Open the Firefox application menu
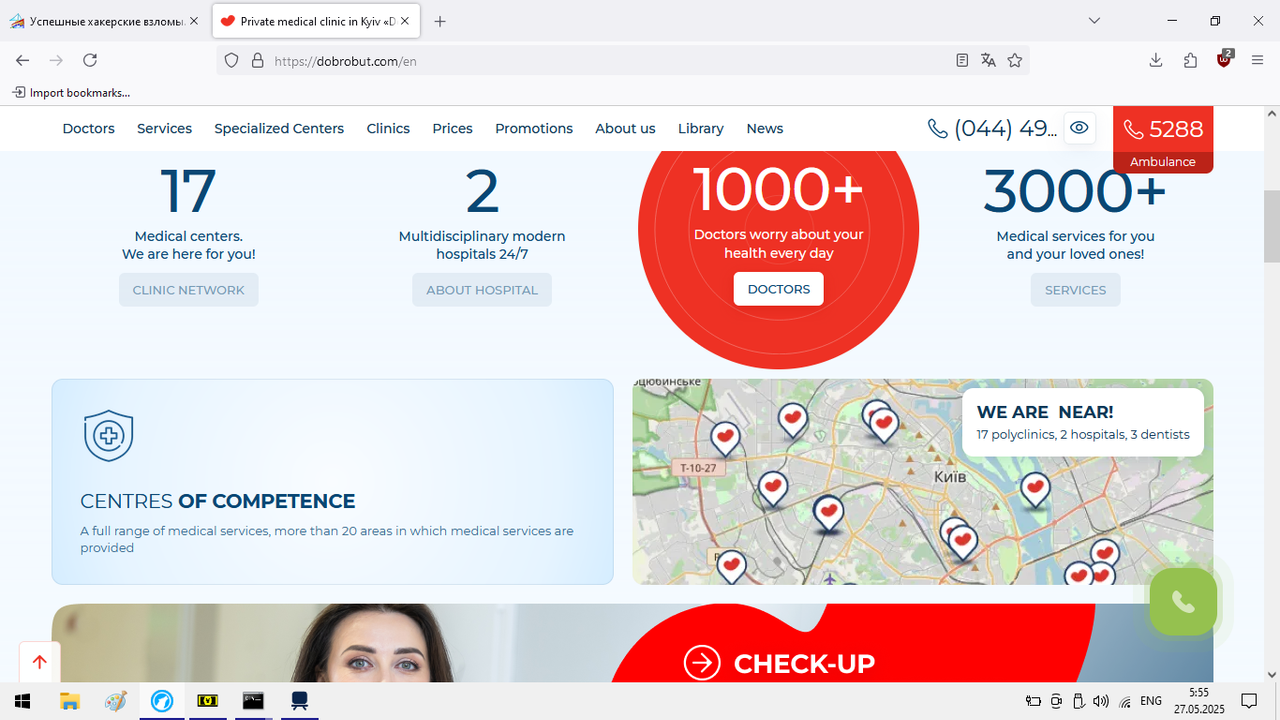1280x720 pixels. pyautogui.click(x=1258, y=60)
